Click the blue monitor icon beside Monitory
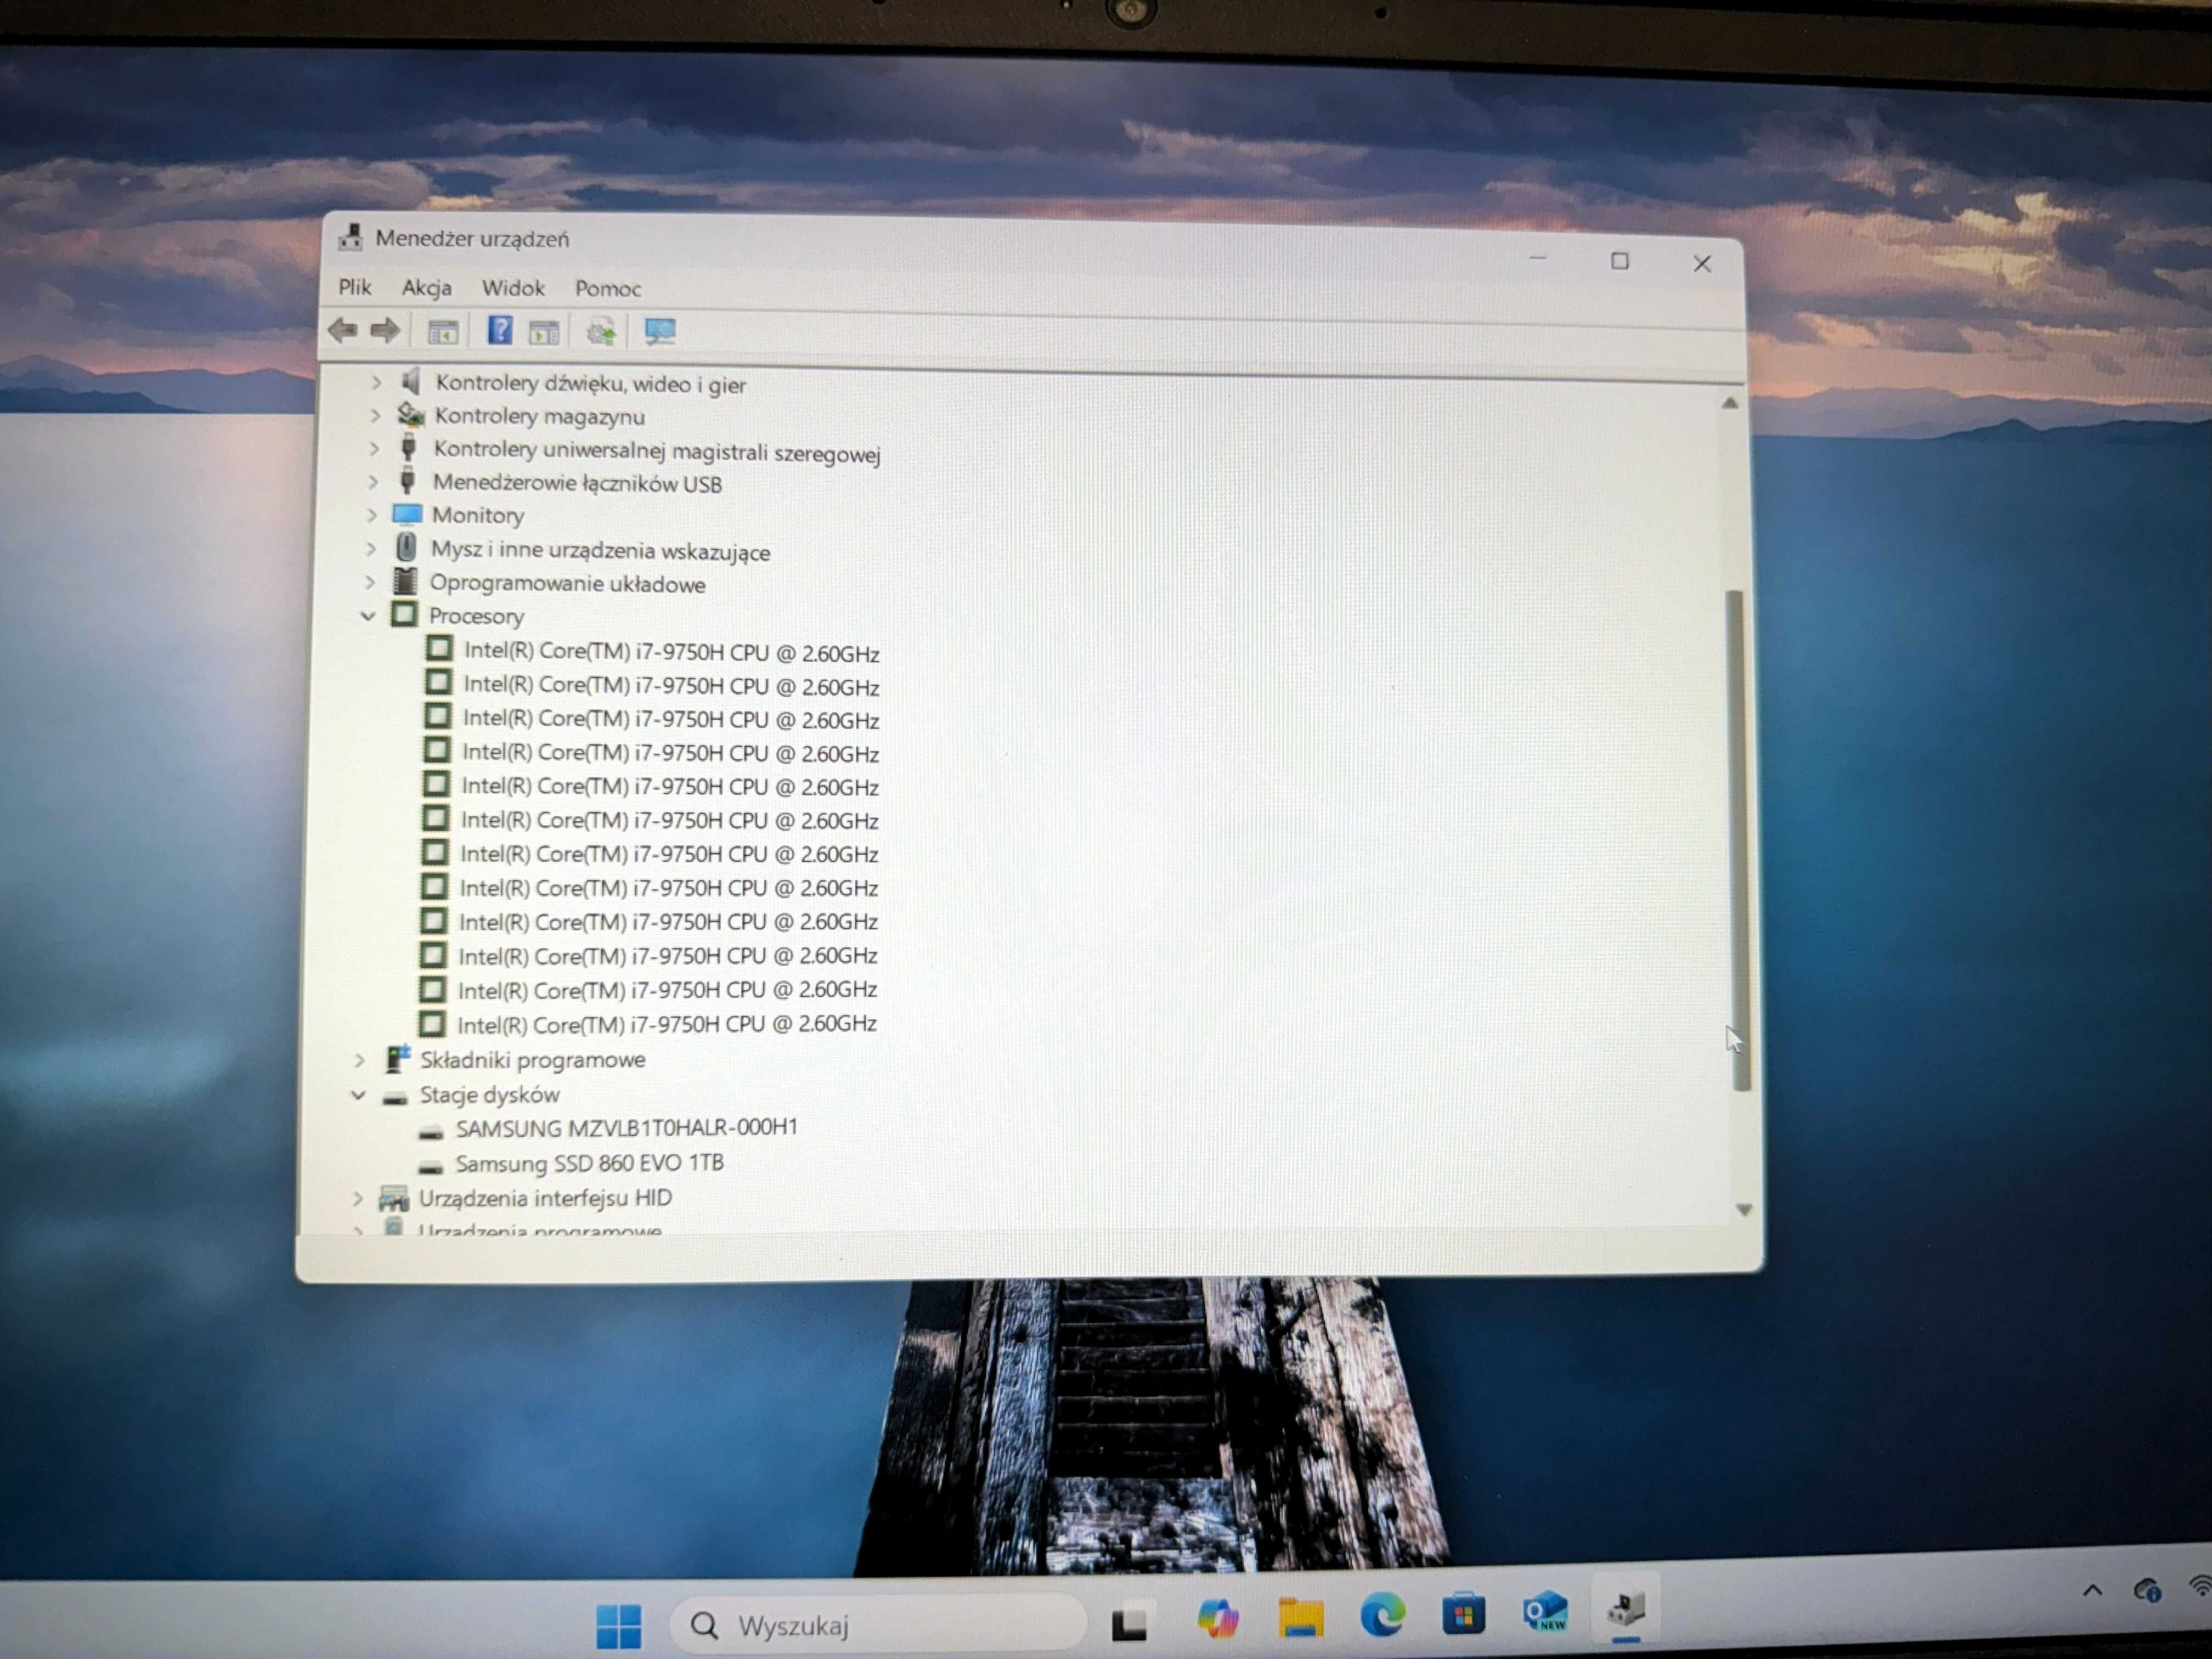Viewport: 2212px width, 1659px height. [x=407, y=514]
